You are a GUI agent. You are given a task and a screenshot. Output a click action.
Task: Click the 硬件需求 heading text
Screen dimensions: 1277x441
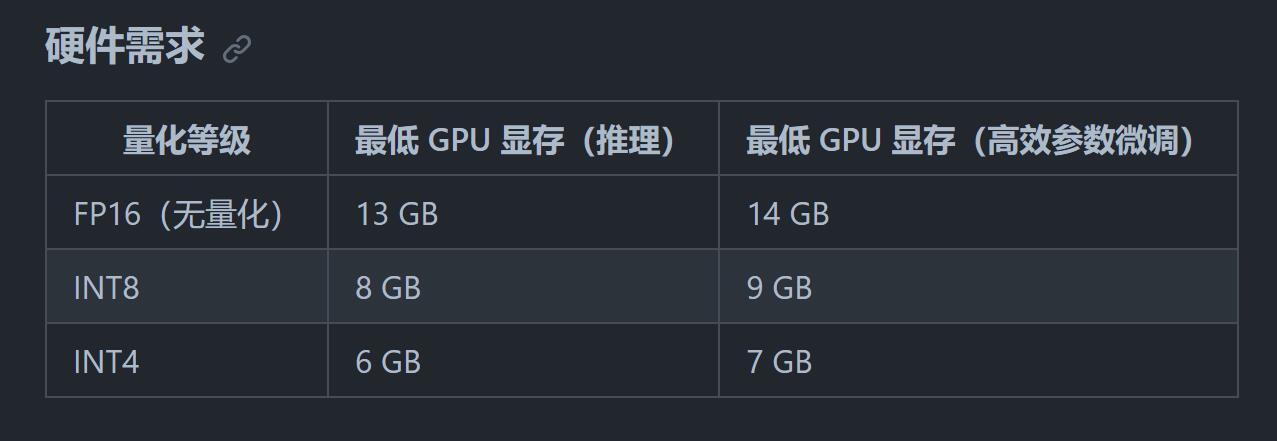(x=125, y=47)
